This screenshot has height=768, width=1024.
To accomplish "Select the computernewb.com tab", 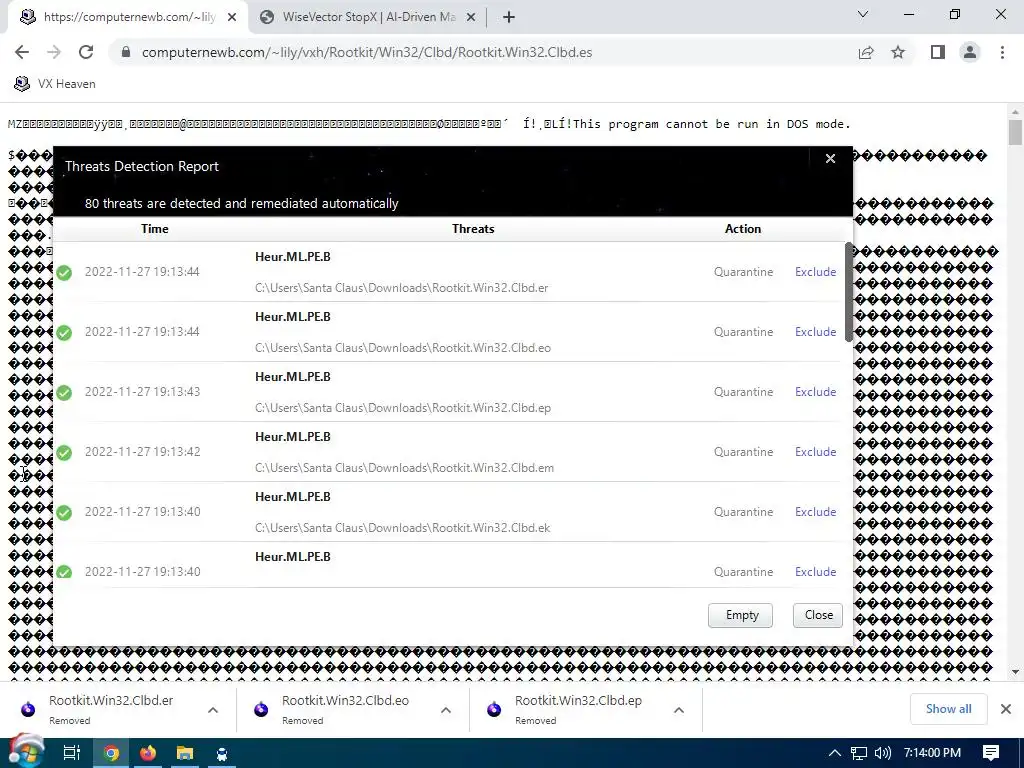I will pyautogui.click(x=128, y=17).
